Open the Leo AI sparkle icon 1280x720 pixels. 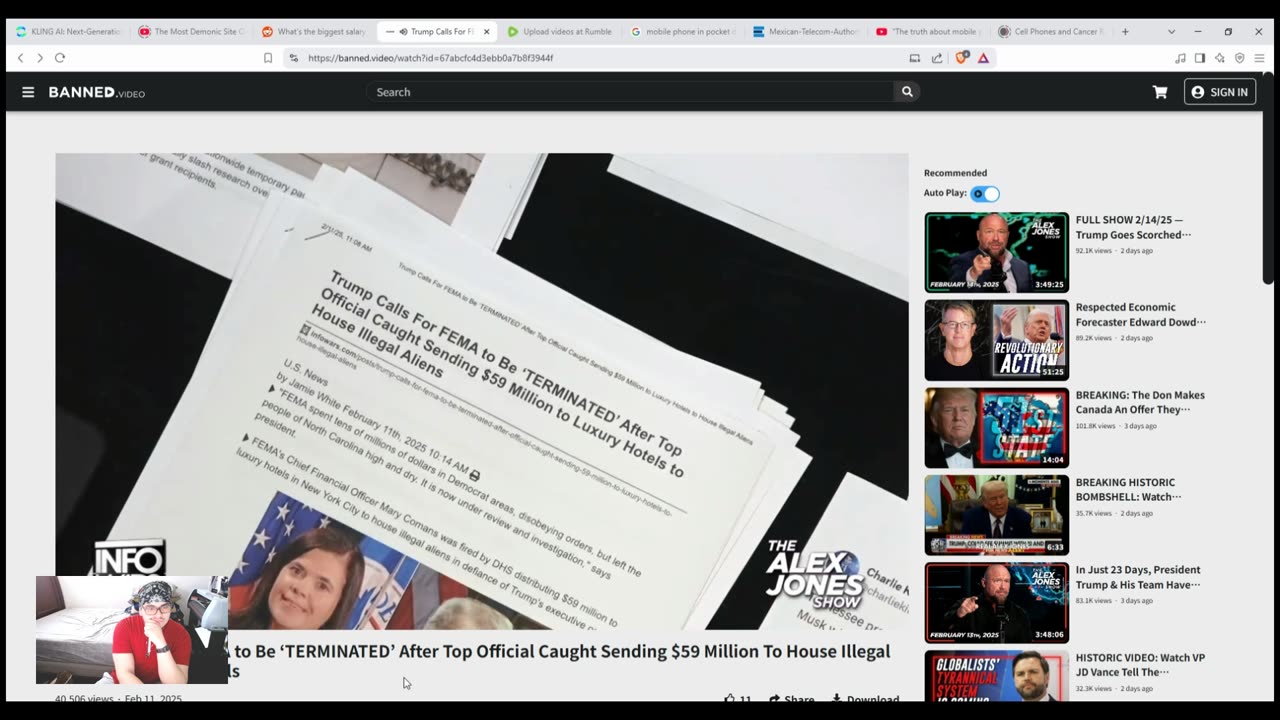coord(1220,58)
